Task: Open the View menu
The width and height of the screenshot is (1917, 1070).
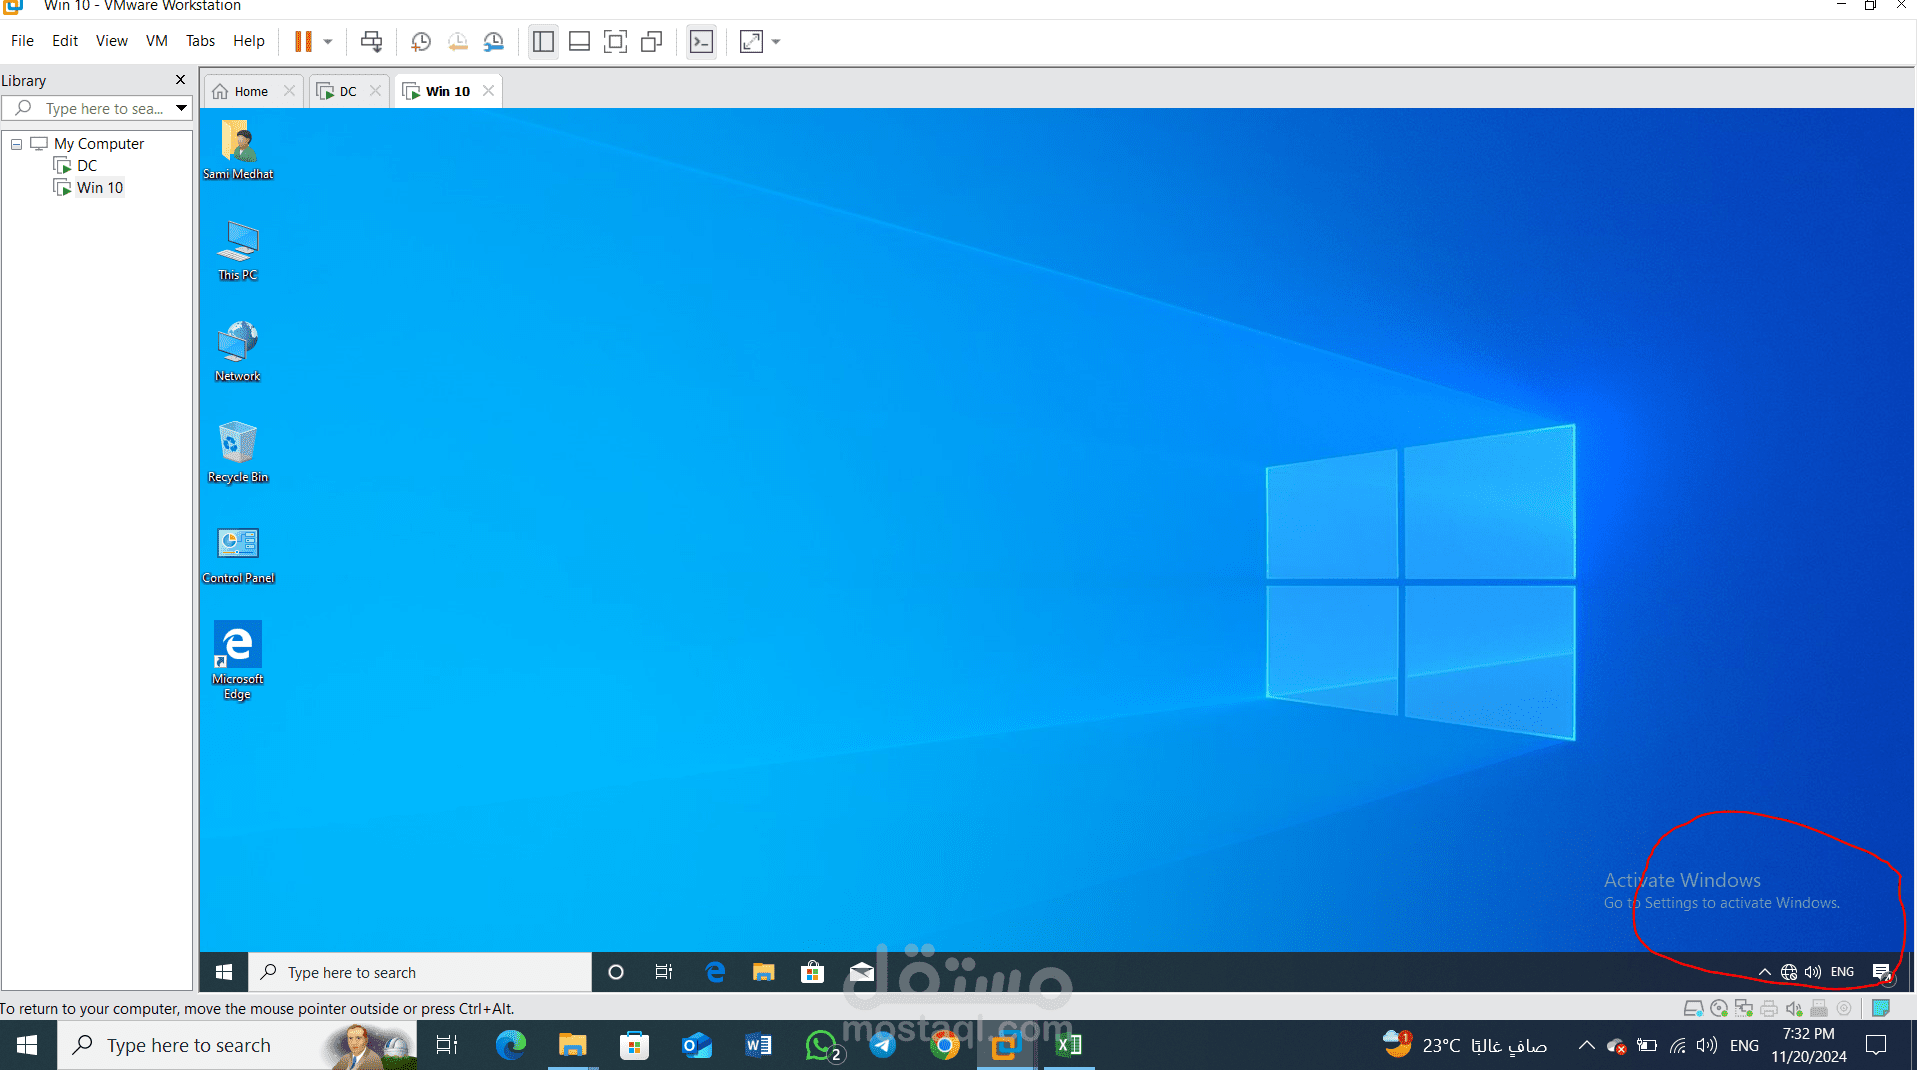Action: (111, 41)
